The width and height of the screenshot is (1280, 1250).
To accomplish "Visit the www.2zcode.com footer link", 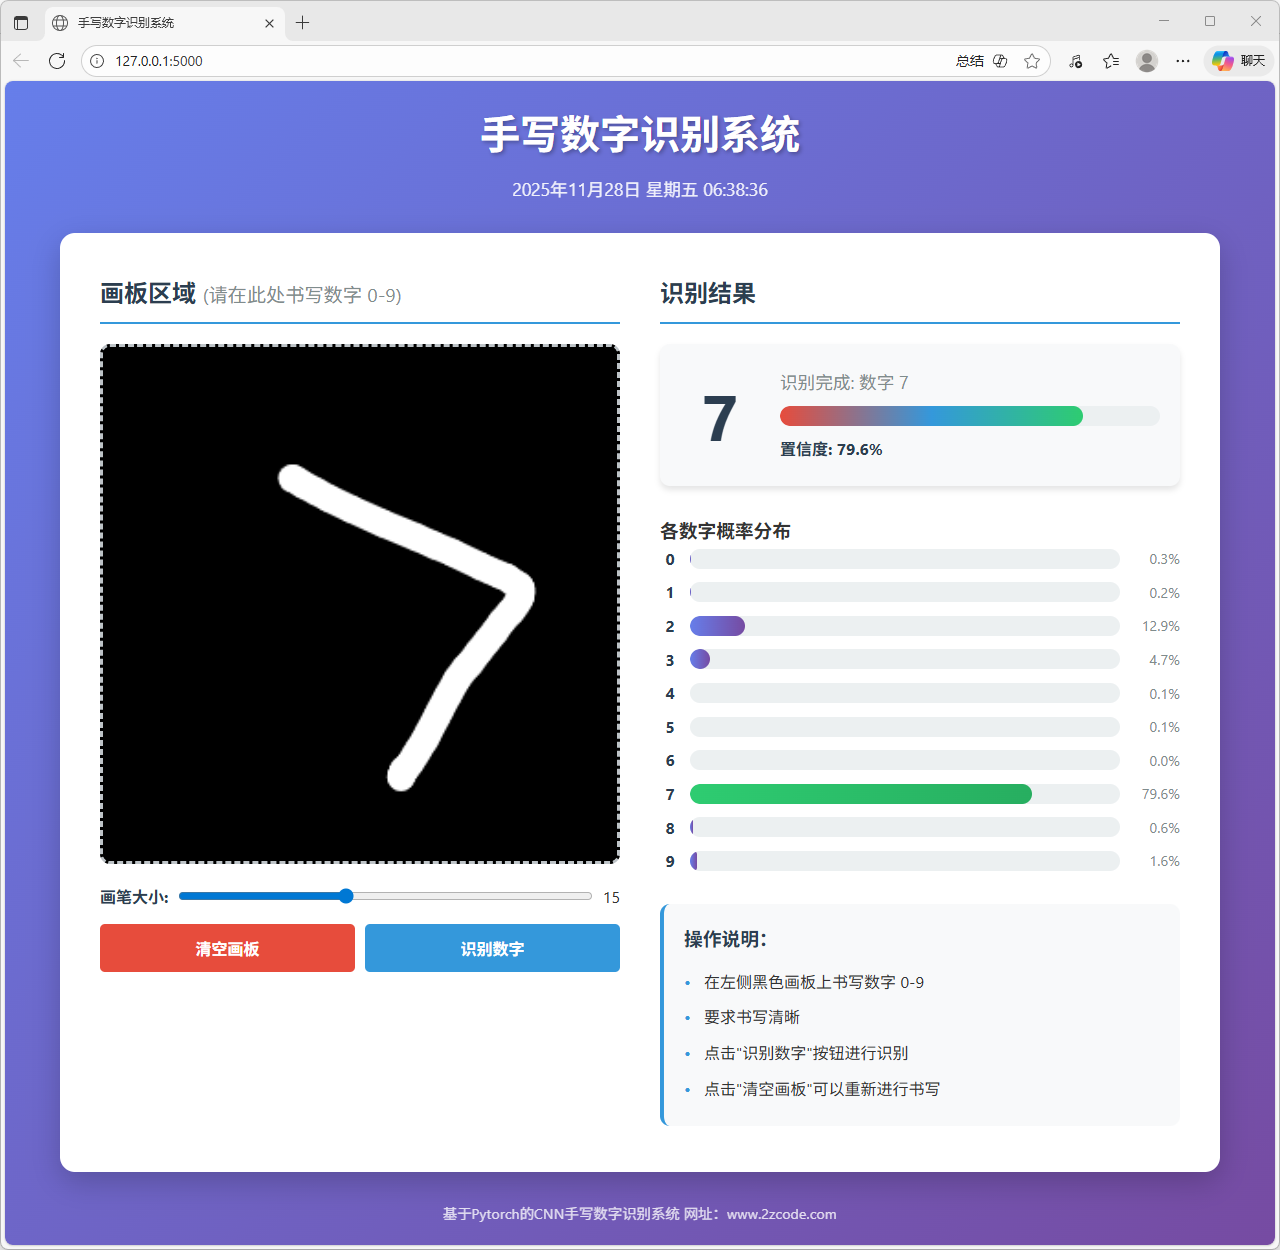I will 780,1214.
